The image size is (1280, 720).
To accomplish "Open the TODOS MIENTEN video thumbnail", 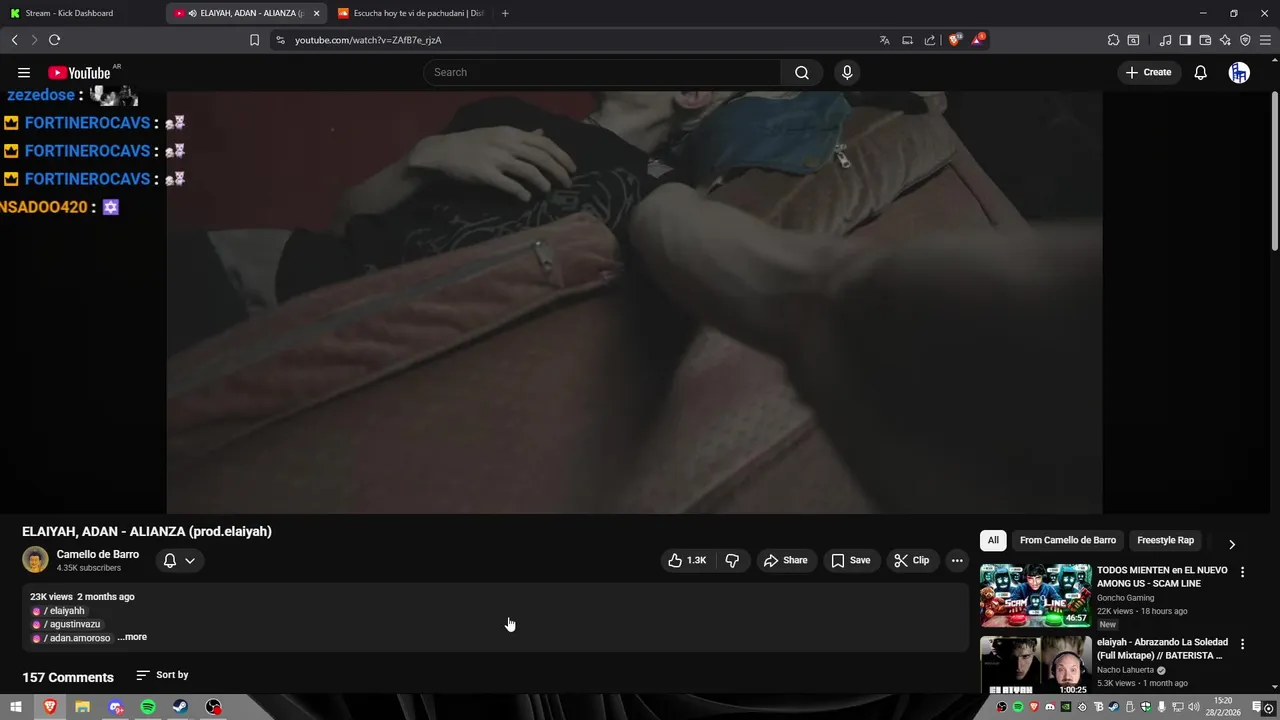I will coord(1035,595).
